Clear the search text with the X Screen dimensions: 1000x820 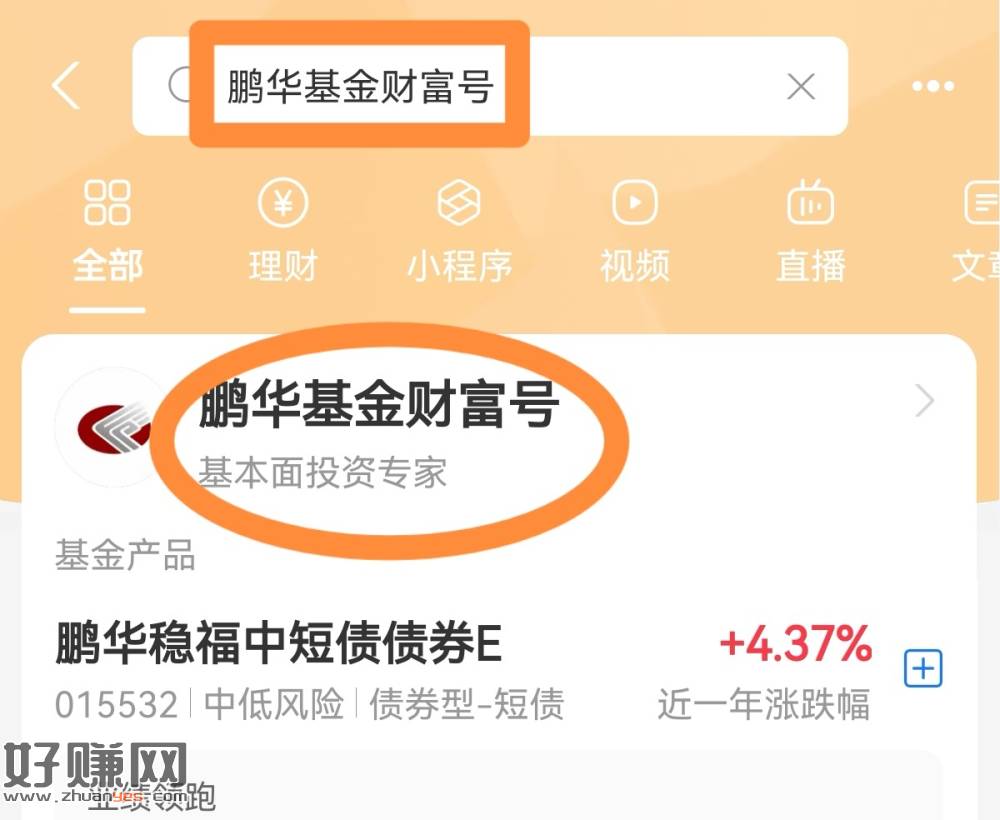coord(801,87)
